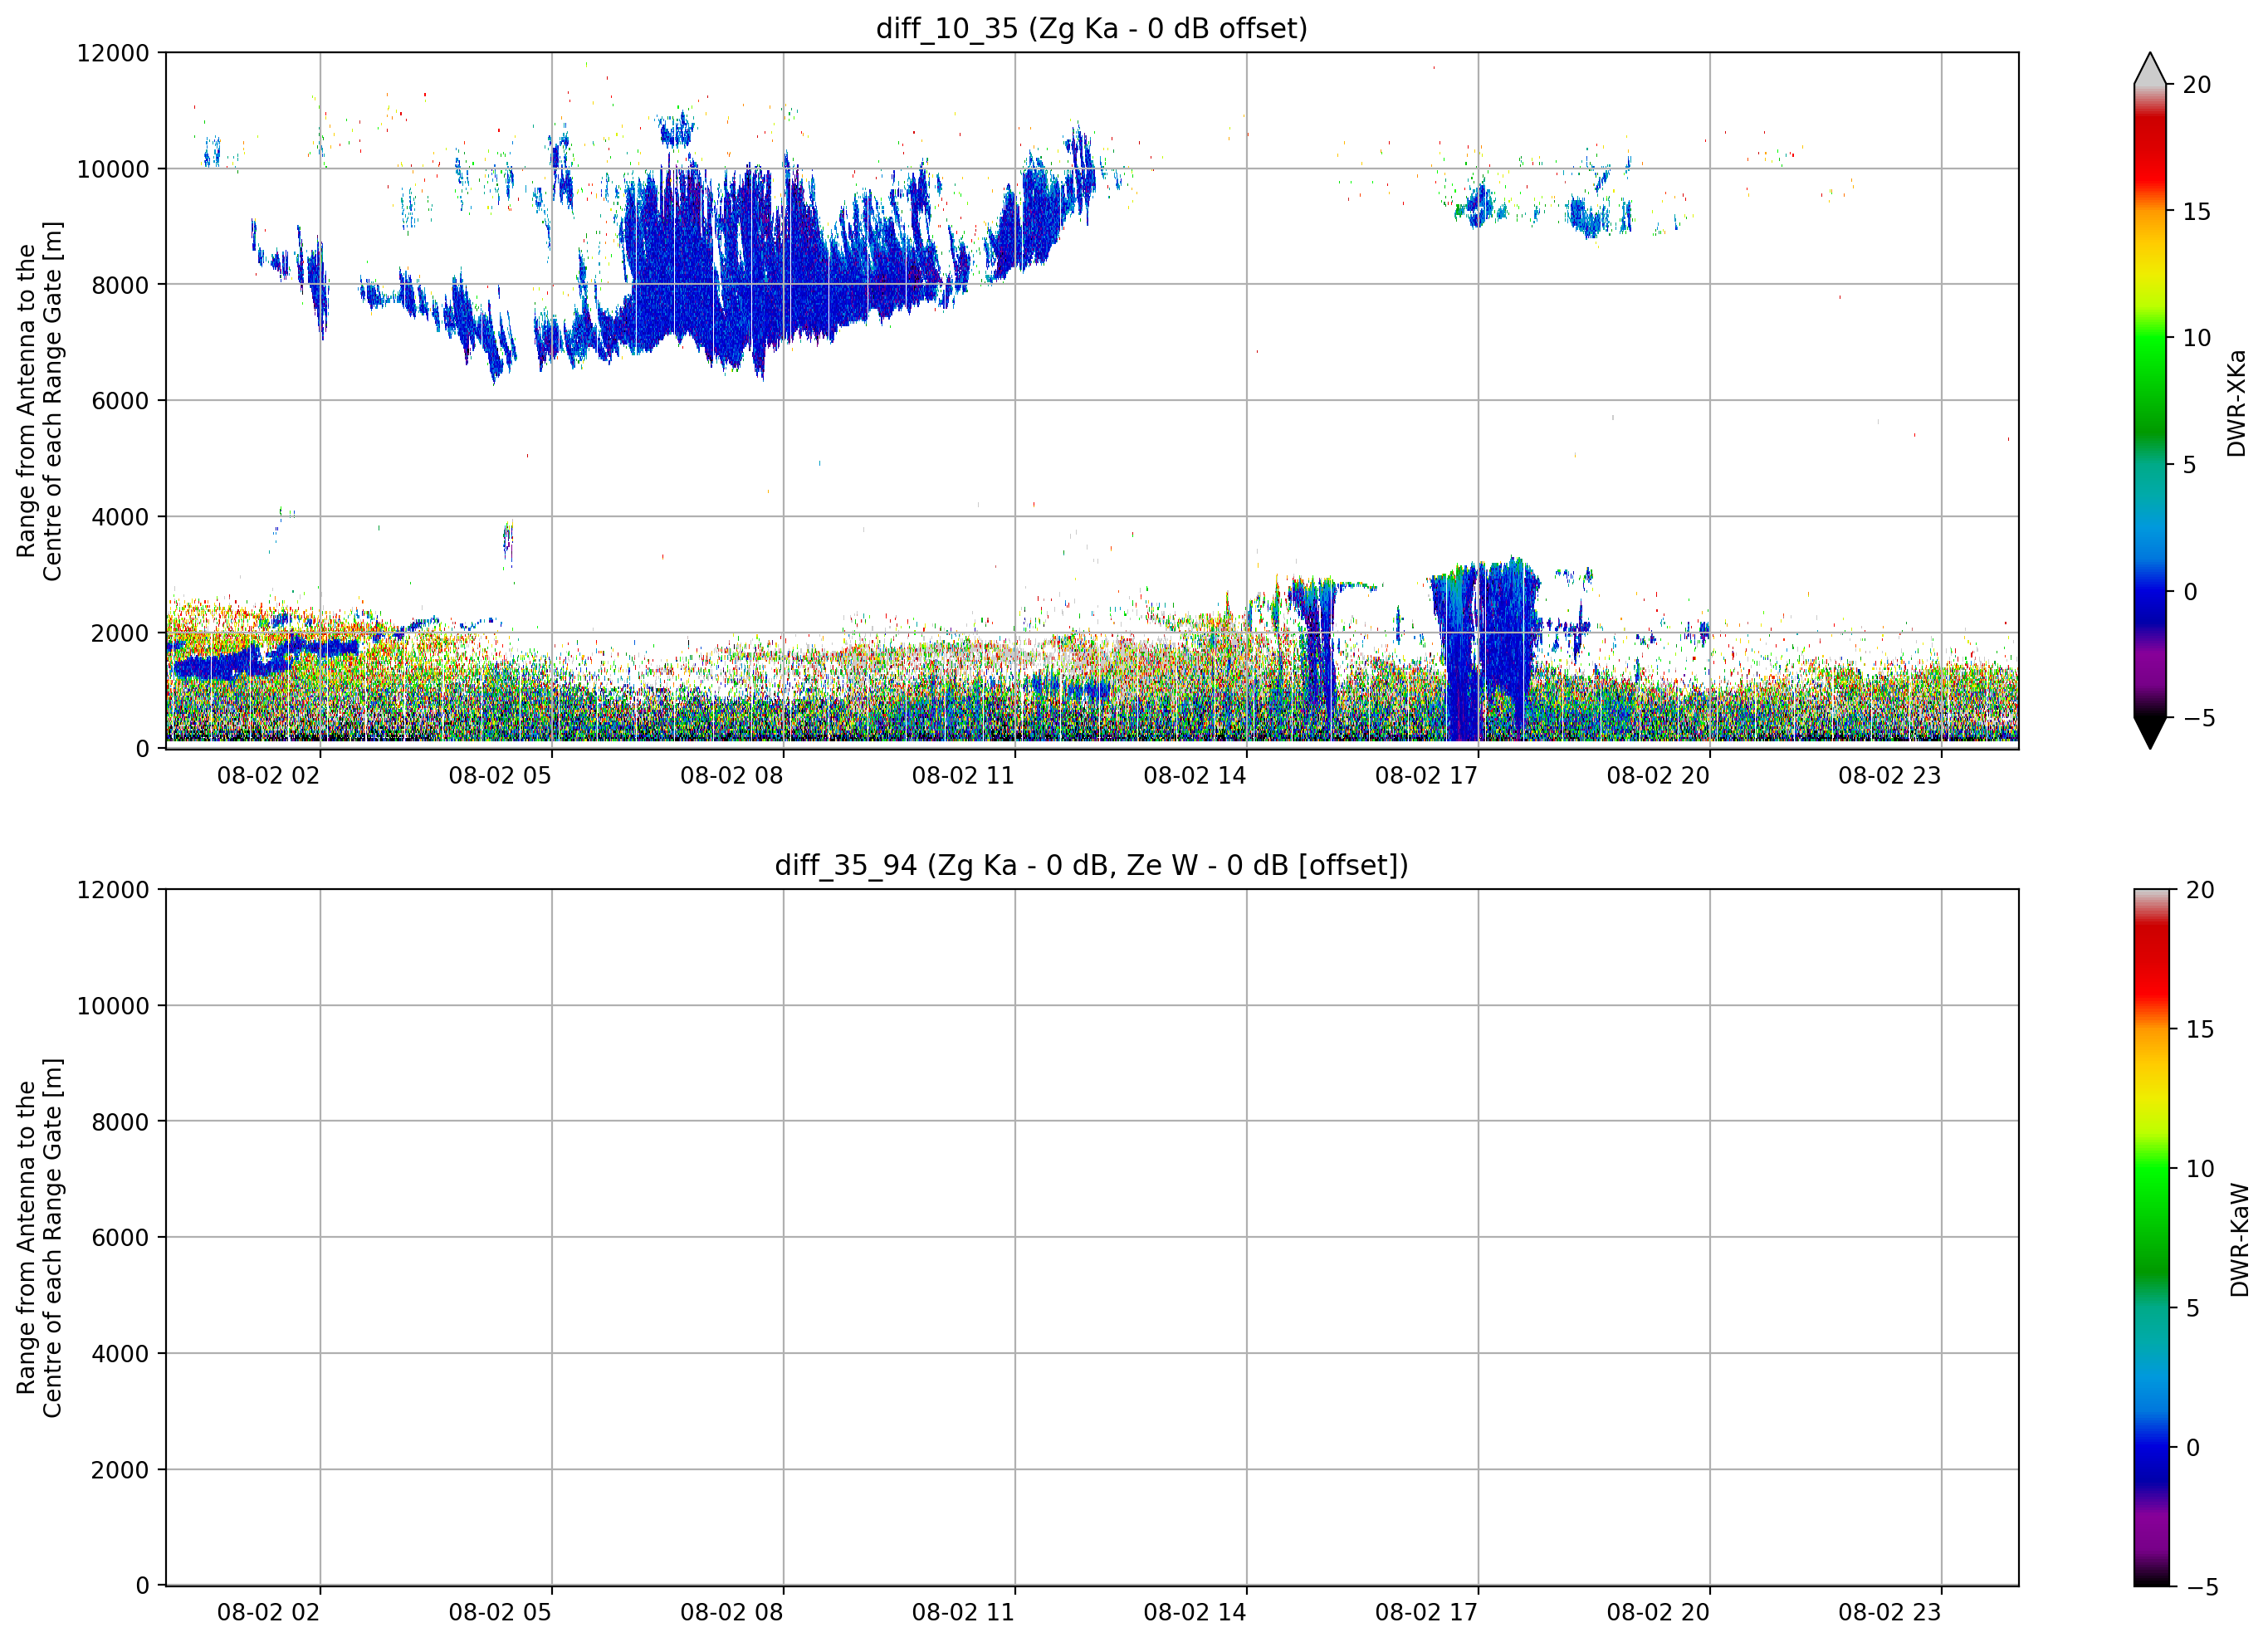Click the 6000 range tick on the bottom plot
Viewport: 2268px width, 1642px height.
(120, 1238)
